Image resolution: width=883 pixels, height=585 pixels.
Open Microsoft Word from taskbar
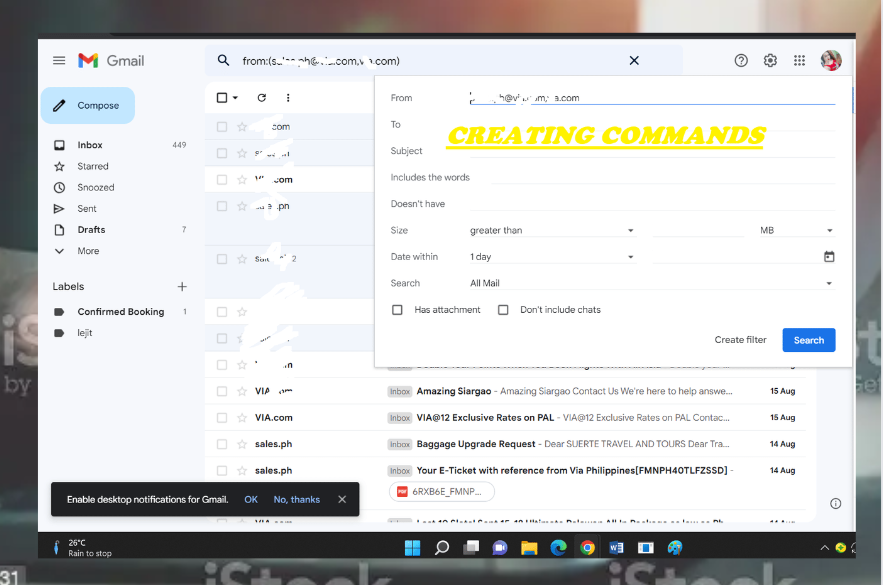[616, 548]
